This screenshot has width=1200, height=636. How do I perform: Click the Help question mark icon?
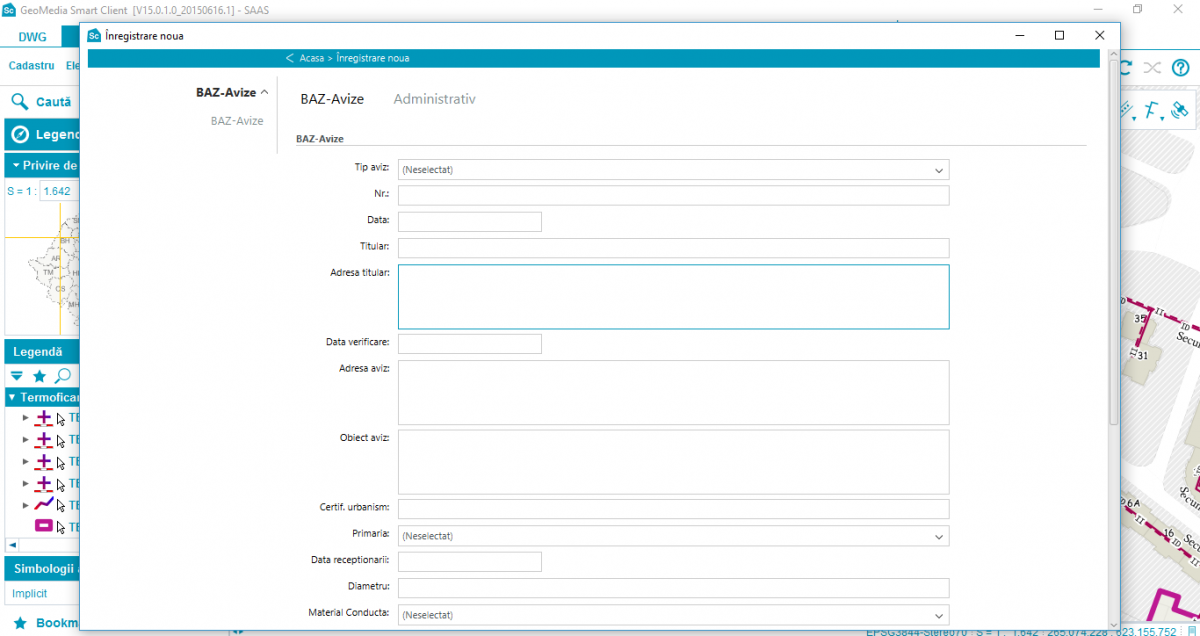[x=1180, y=68]
